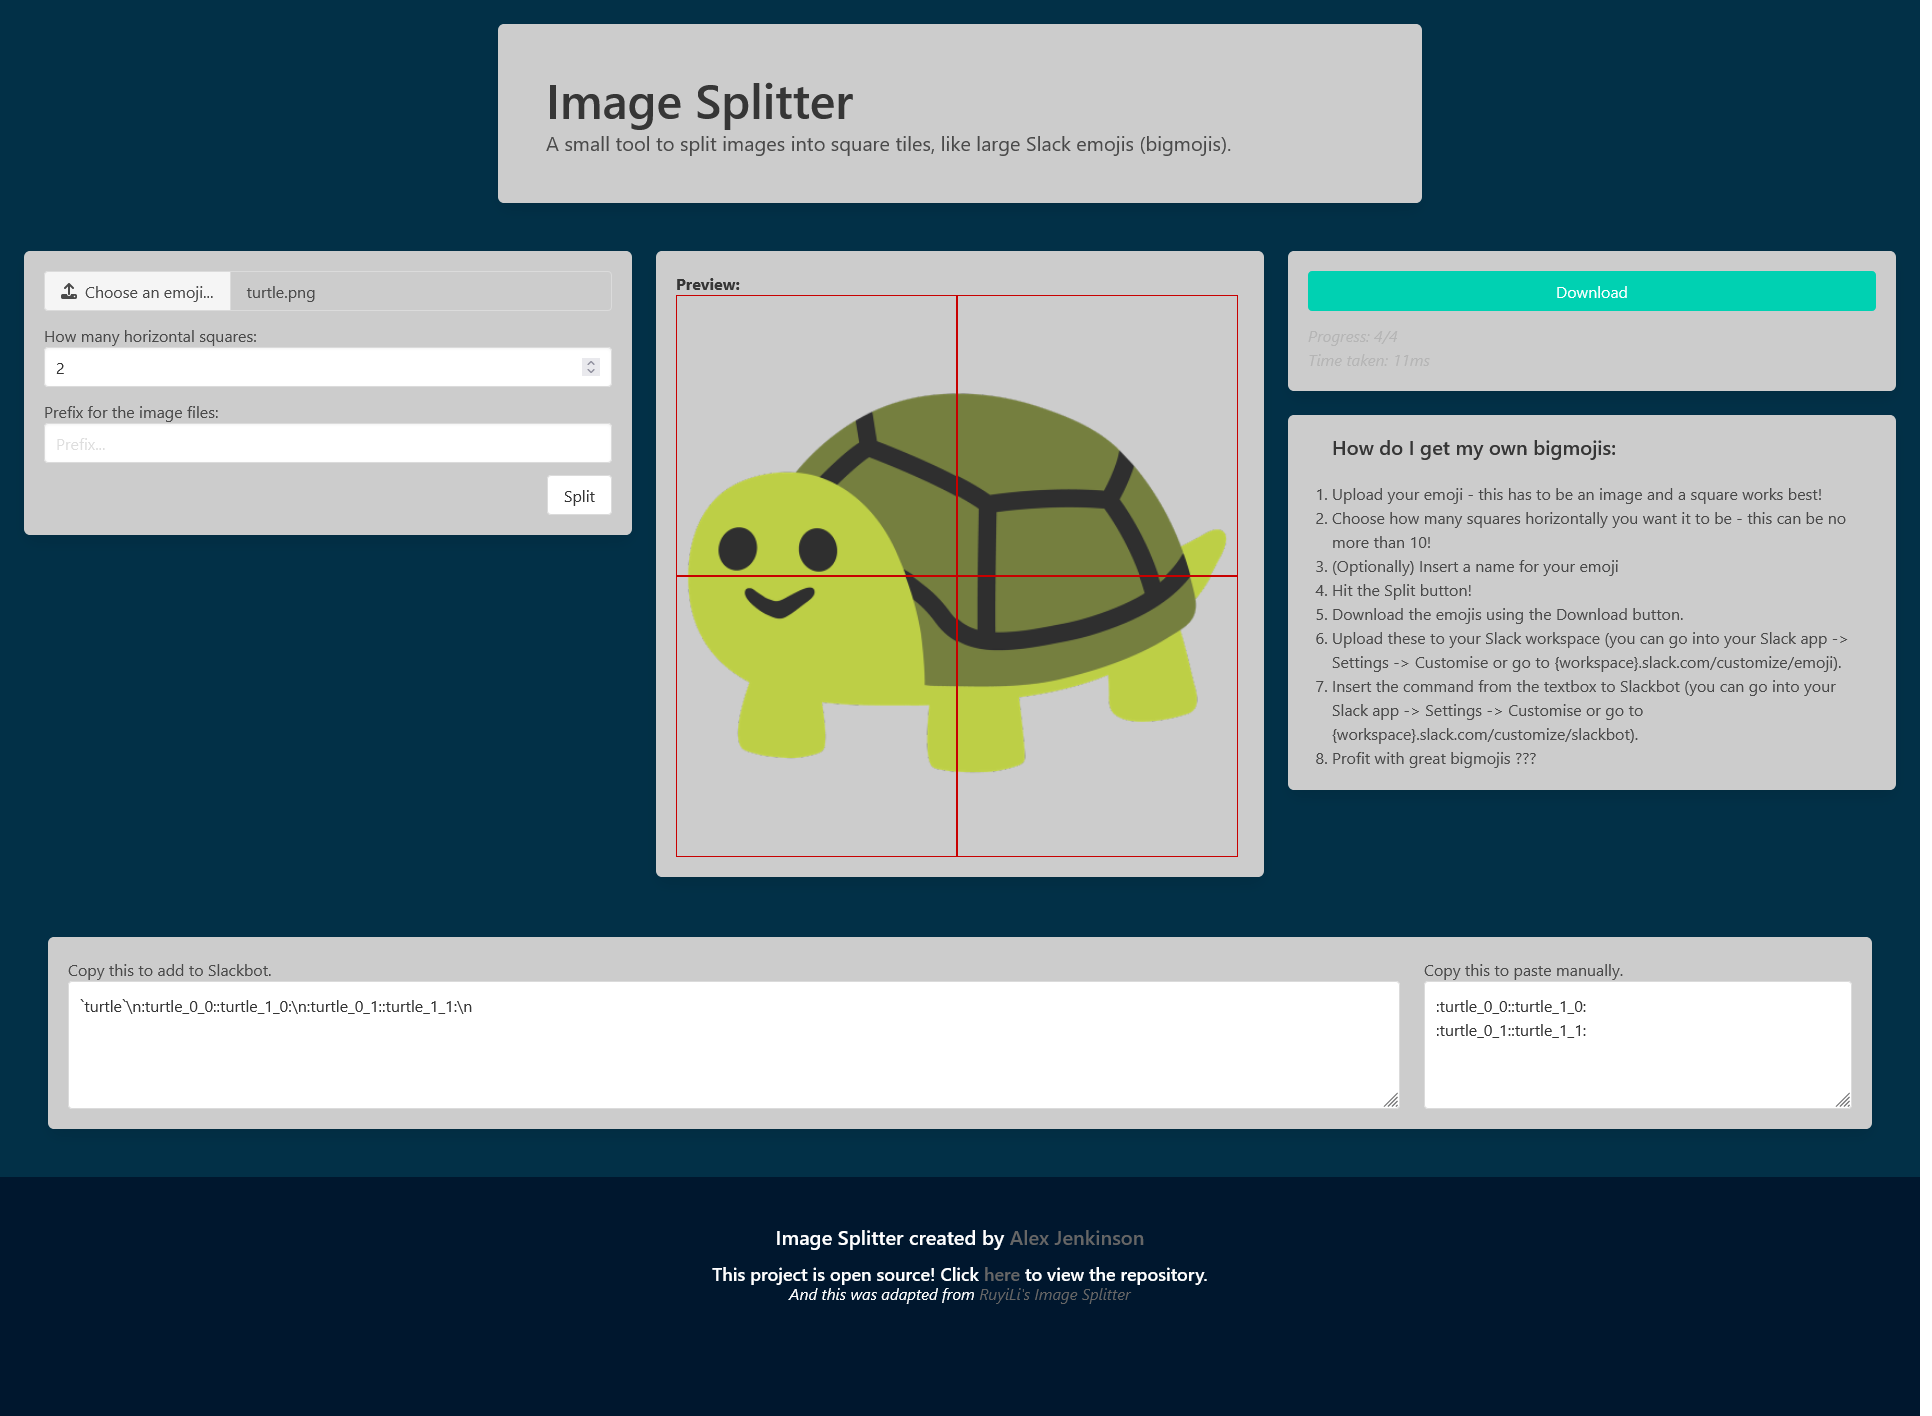Click the teal Download button
This screenshot has height=1416, width=1932.
[1590, 291]
